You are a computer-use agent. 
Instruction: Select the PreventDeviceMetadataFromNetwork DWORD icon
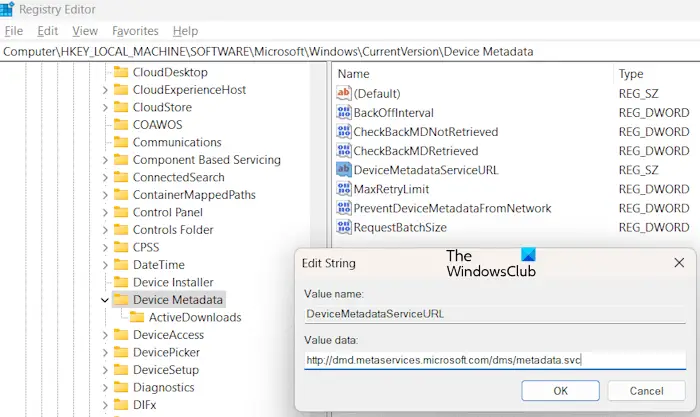[344, 208]
